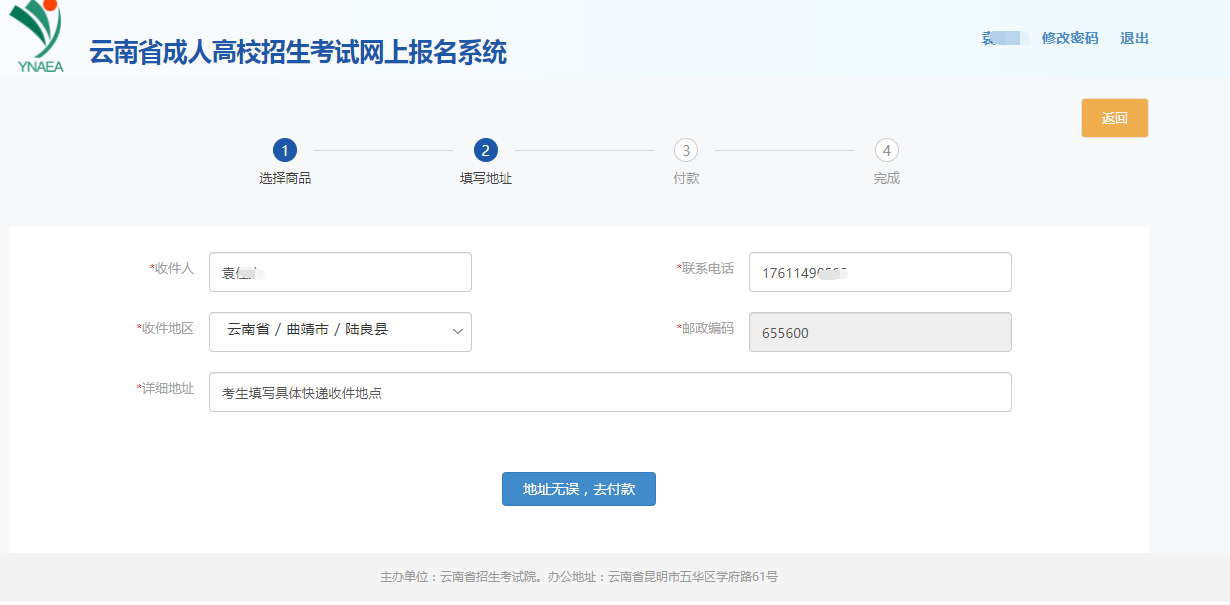
Task: Click the progress bar between steps 2 and 3
Action: tap(587, 150)
